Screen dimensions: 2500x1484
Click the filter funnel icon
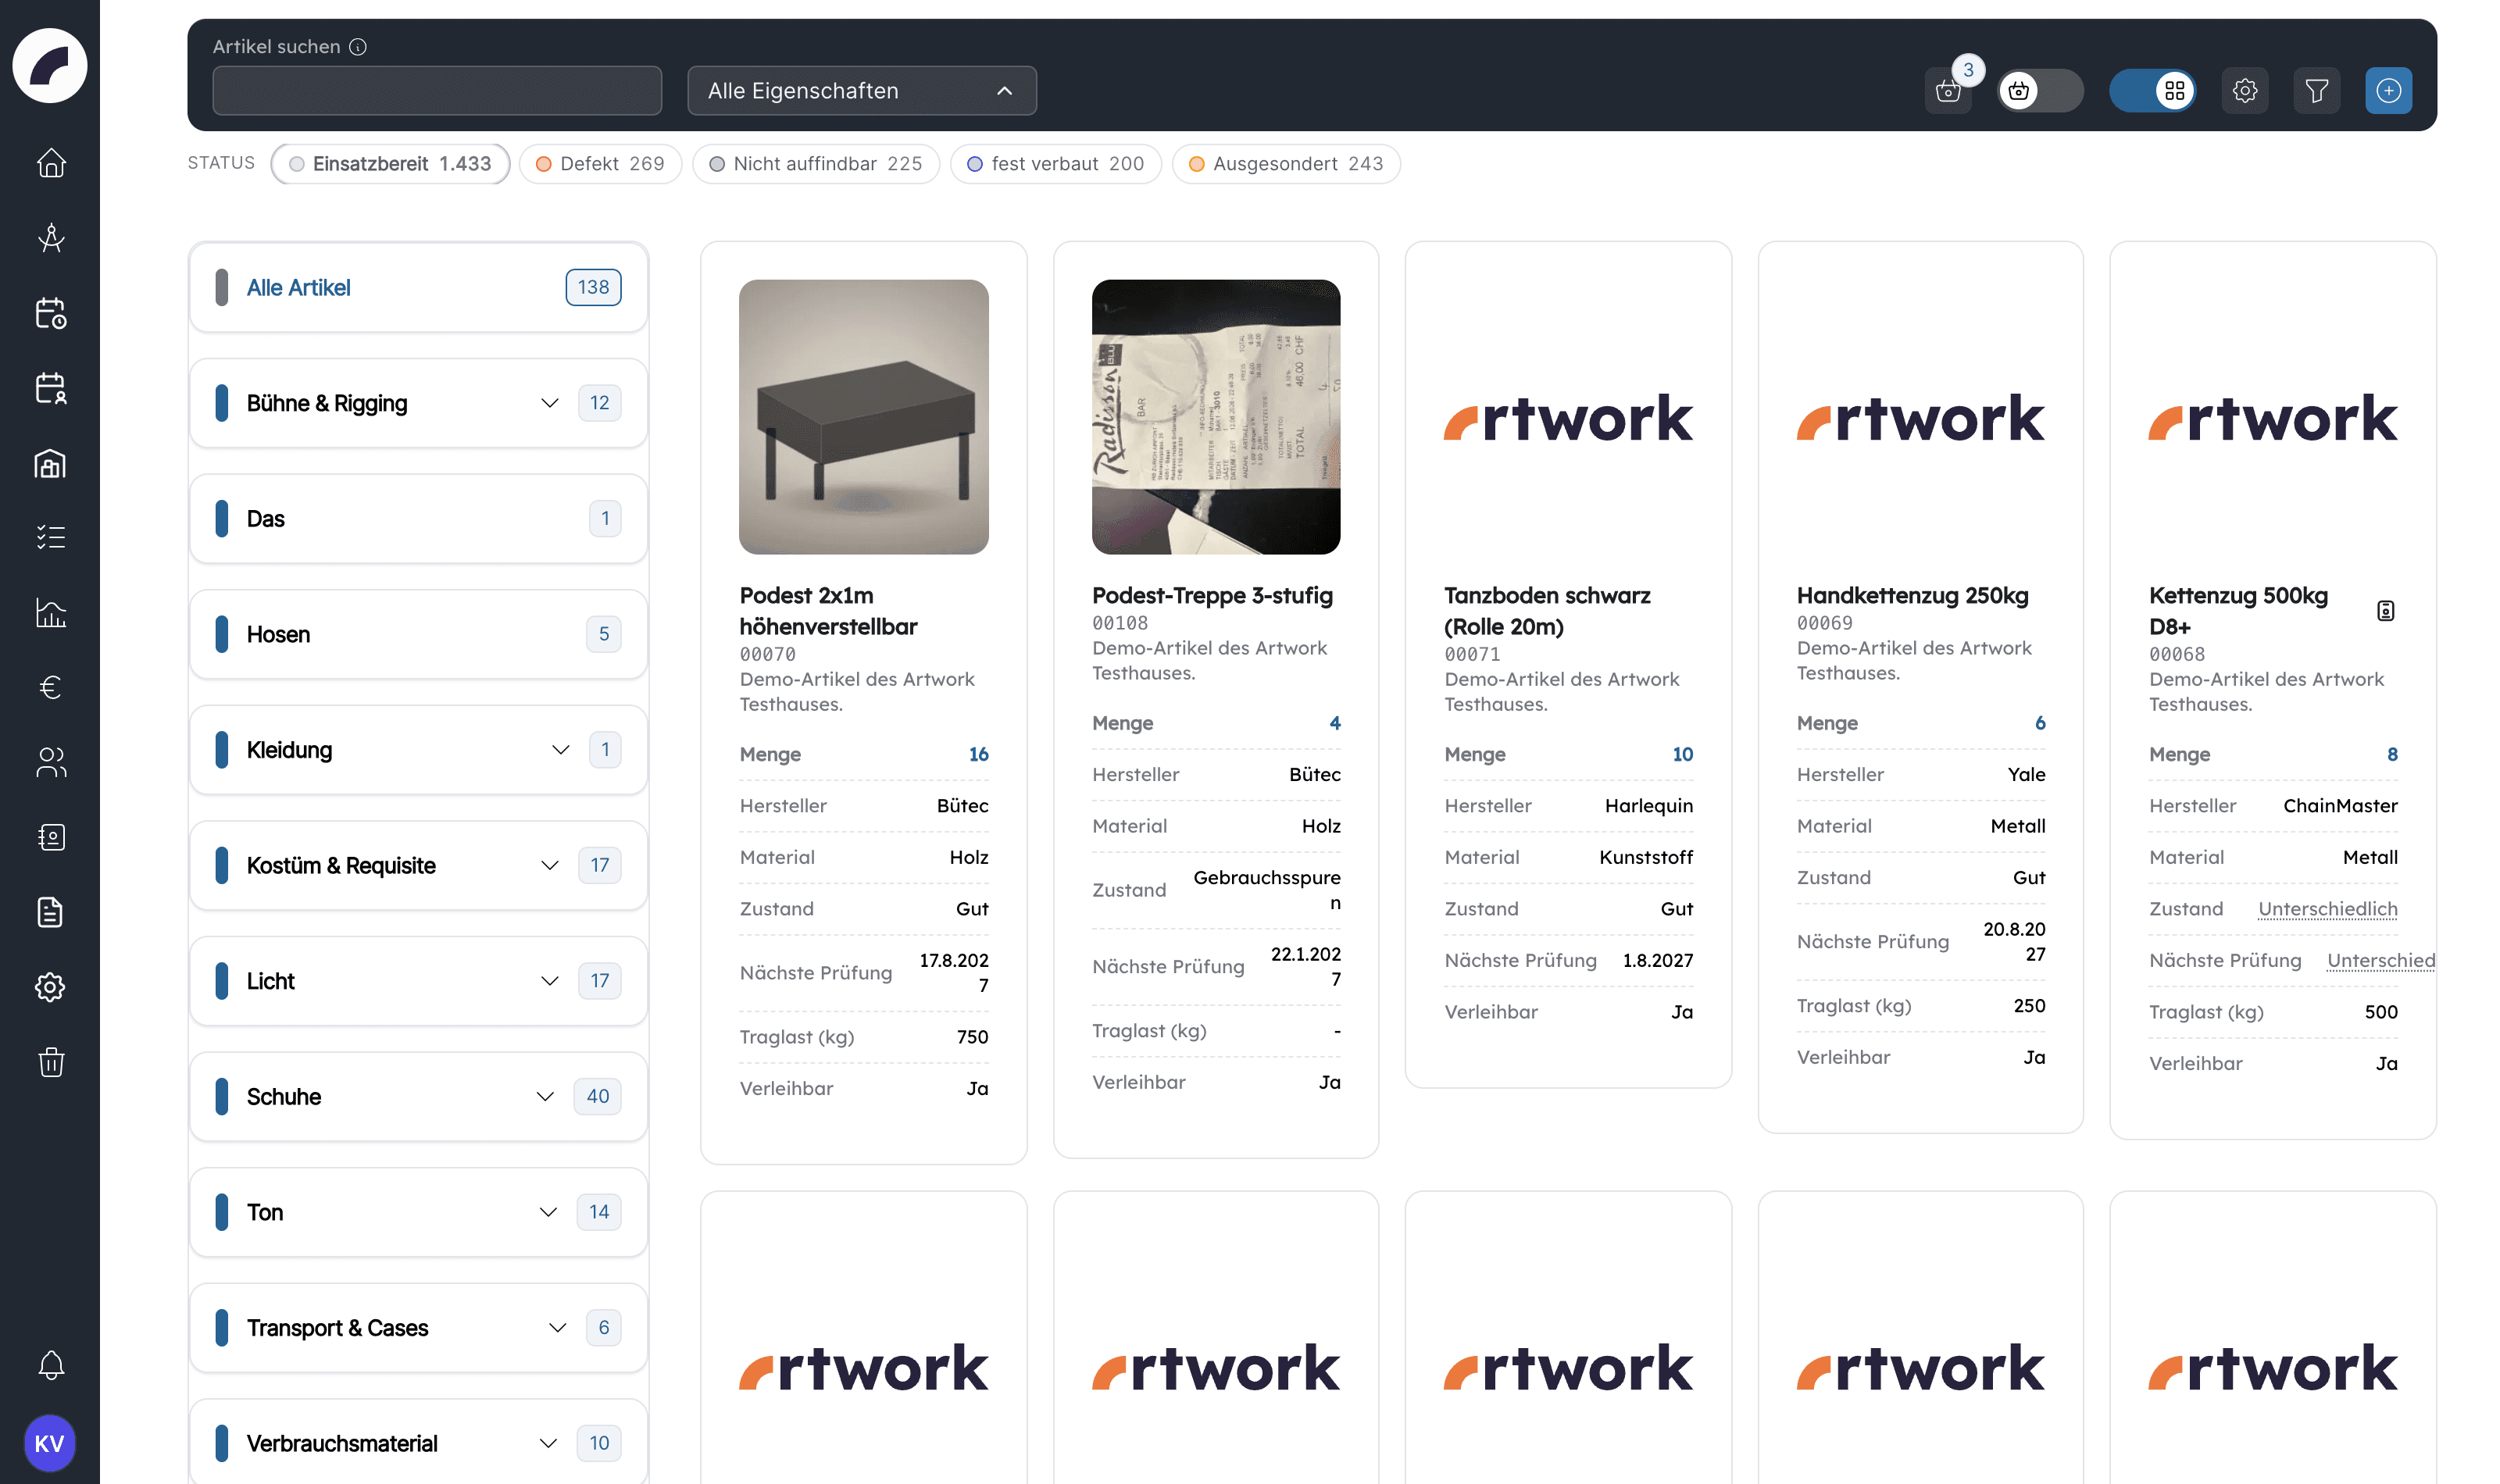[x=2316, y=91]
